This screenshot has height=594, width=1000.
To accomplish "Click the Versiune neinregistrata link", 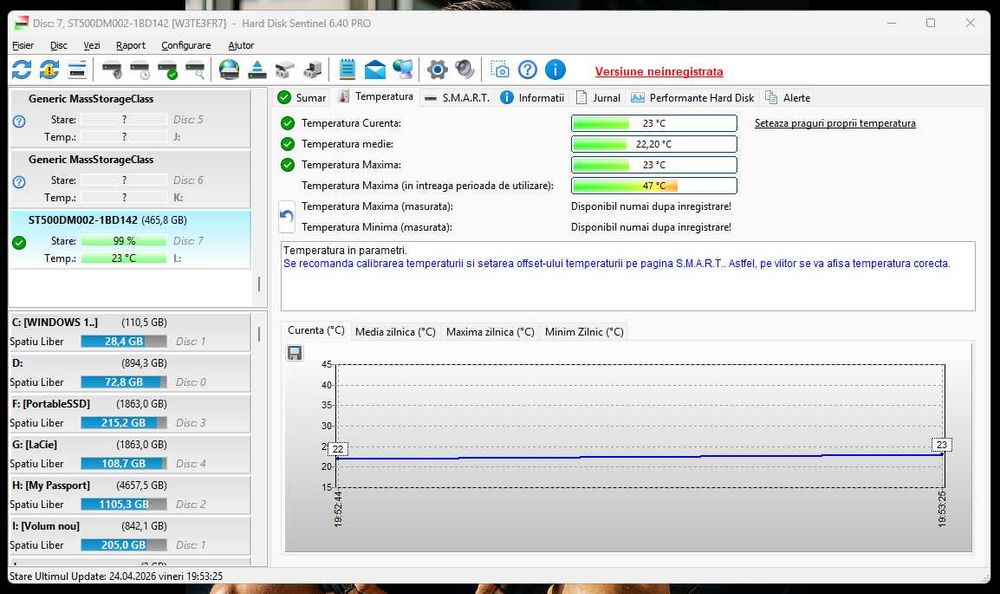I will coord(659,71).
